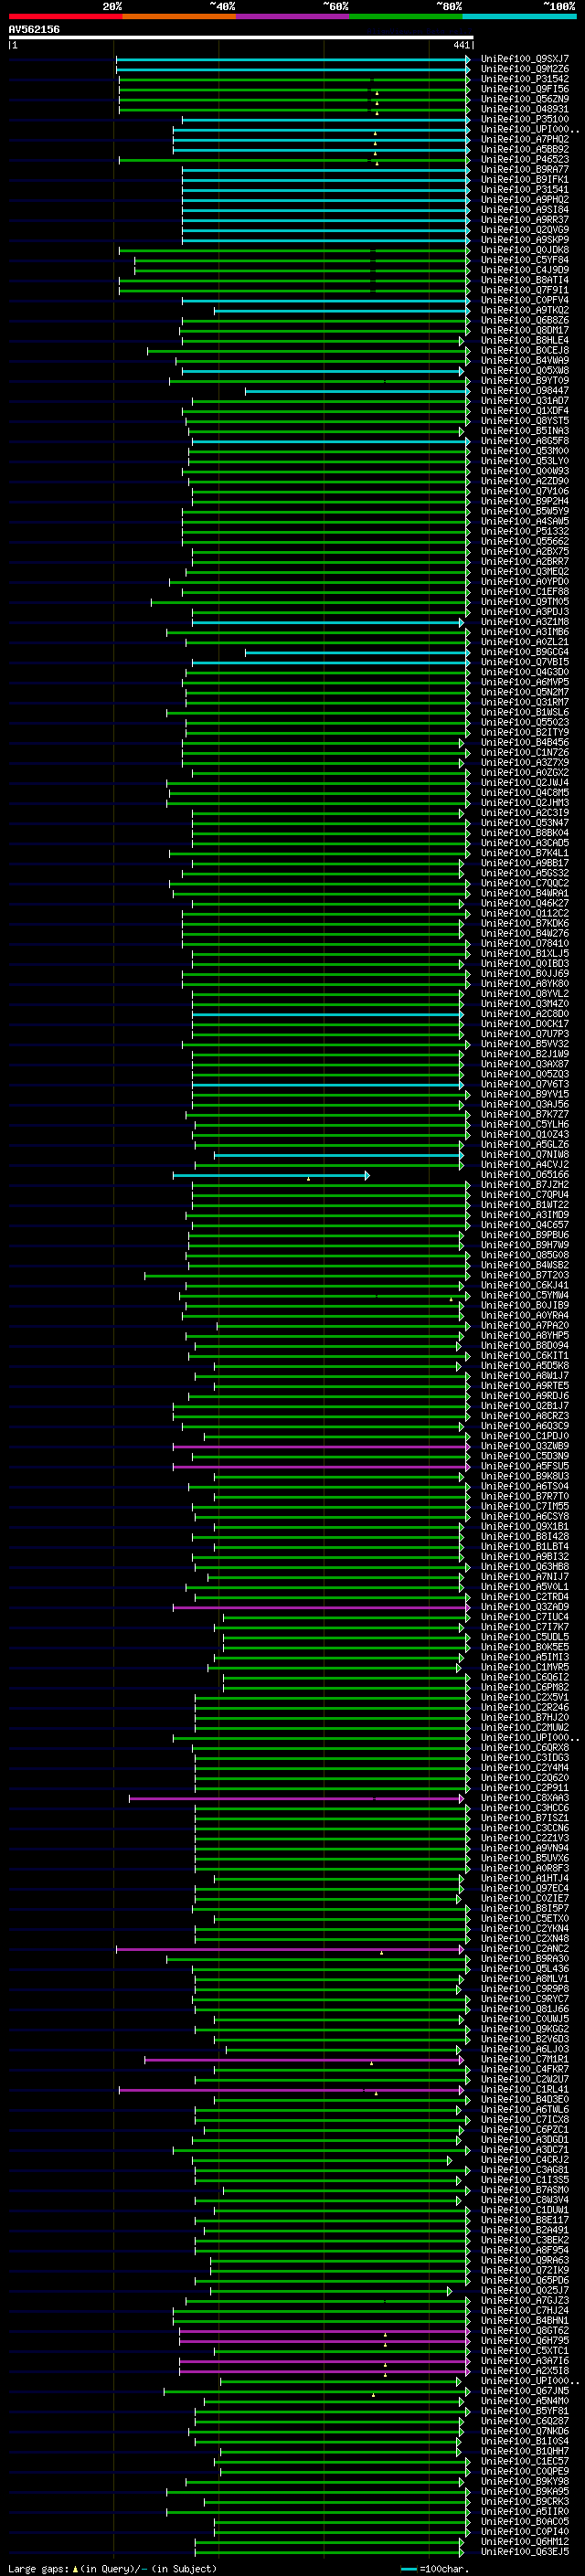Open hit UniRef100_P46523
Image resolution: width=585 pixels, height=2576 pixels.
(x=524, y=159)
